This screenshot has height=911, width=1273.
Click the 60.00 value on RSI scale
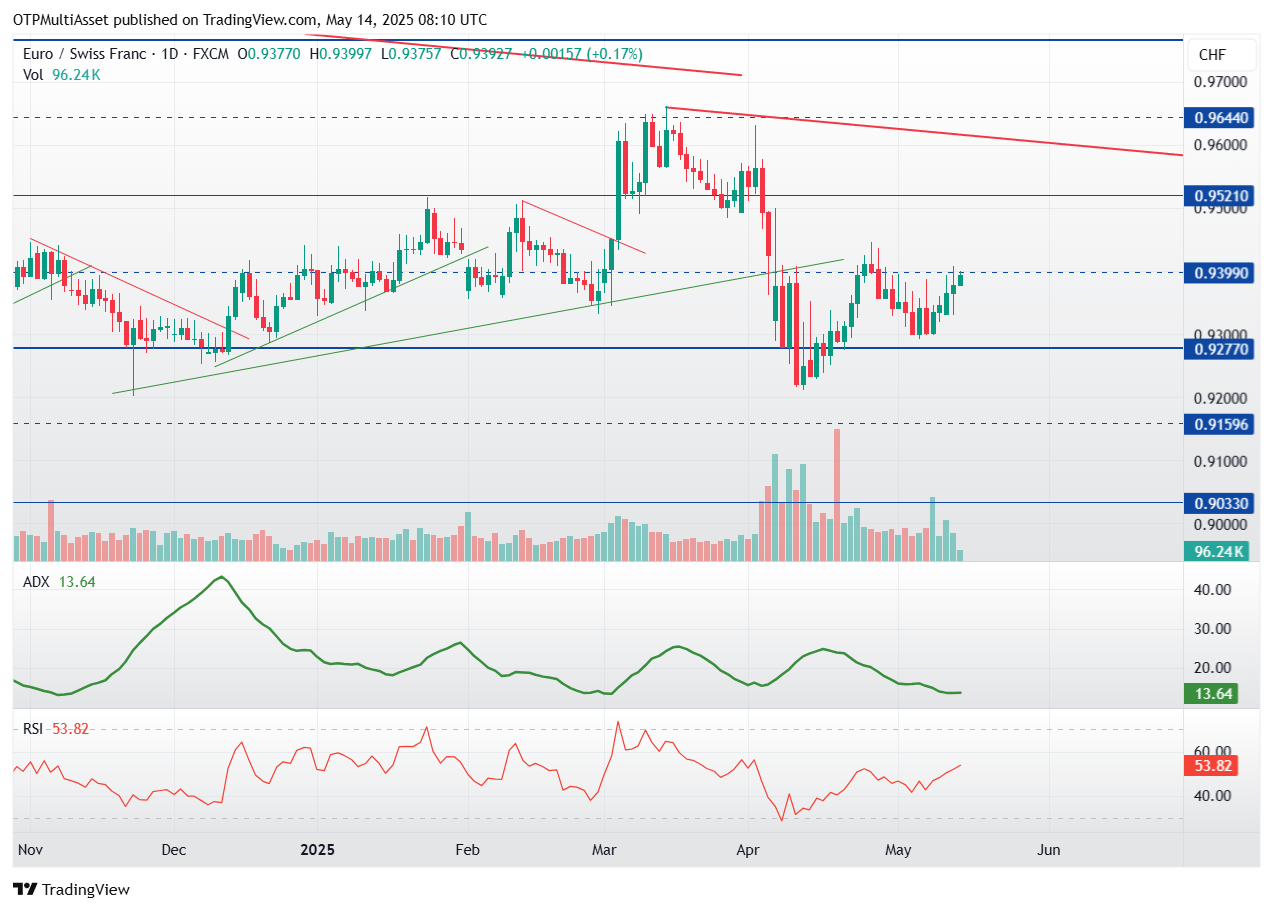click(1211, 751)
